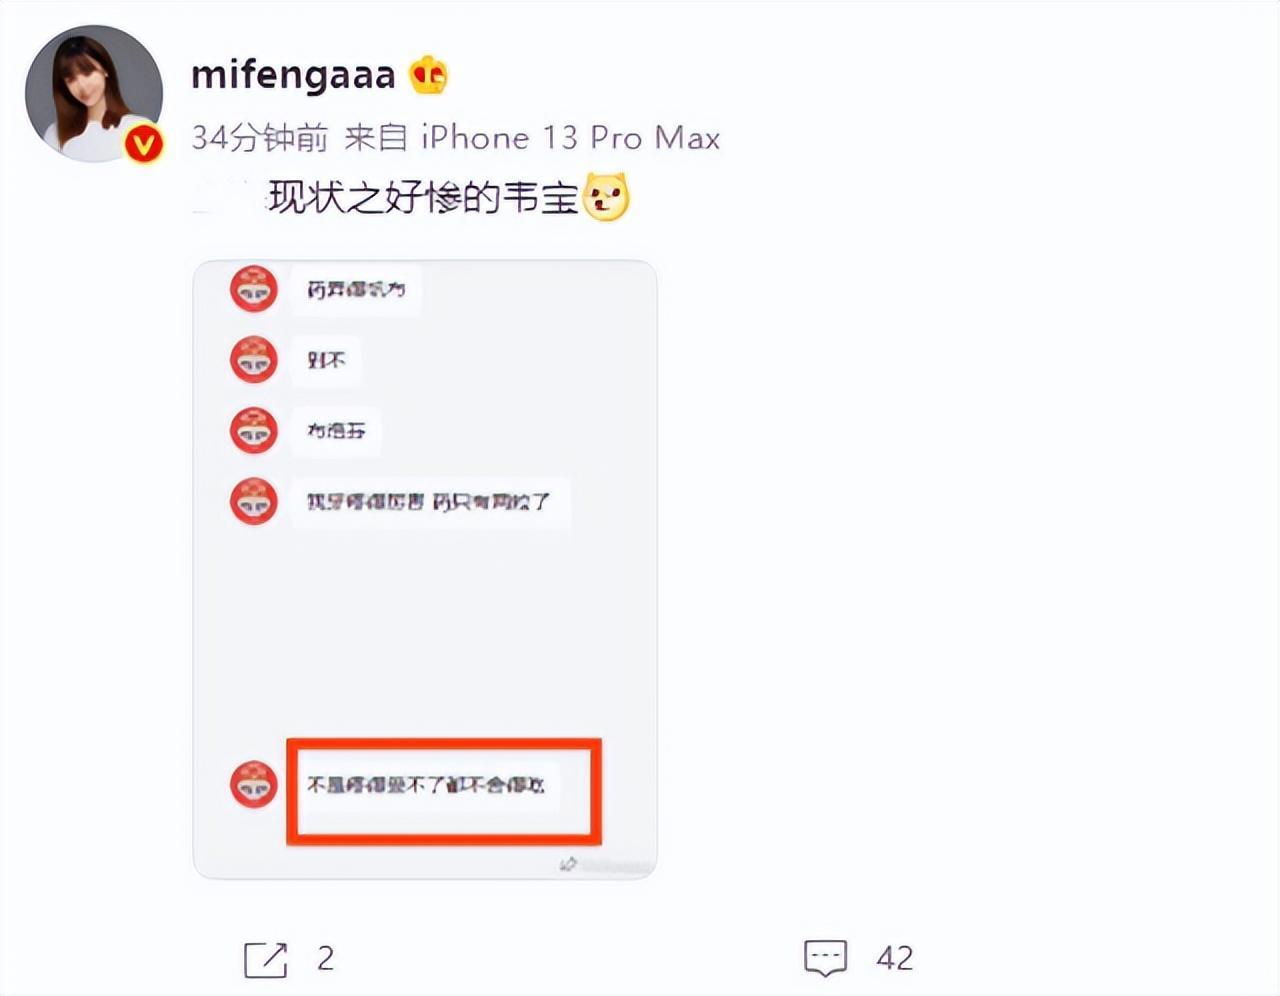Viewport: 1280px width, 996px height.
Task: Click the orange verified V badge
Action: pos(144,145)
